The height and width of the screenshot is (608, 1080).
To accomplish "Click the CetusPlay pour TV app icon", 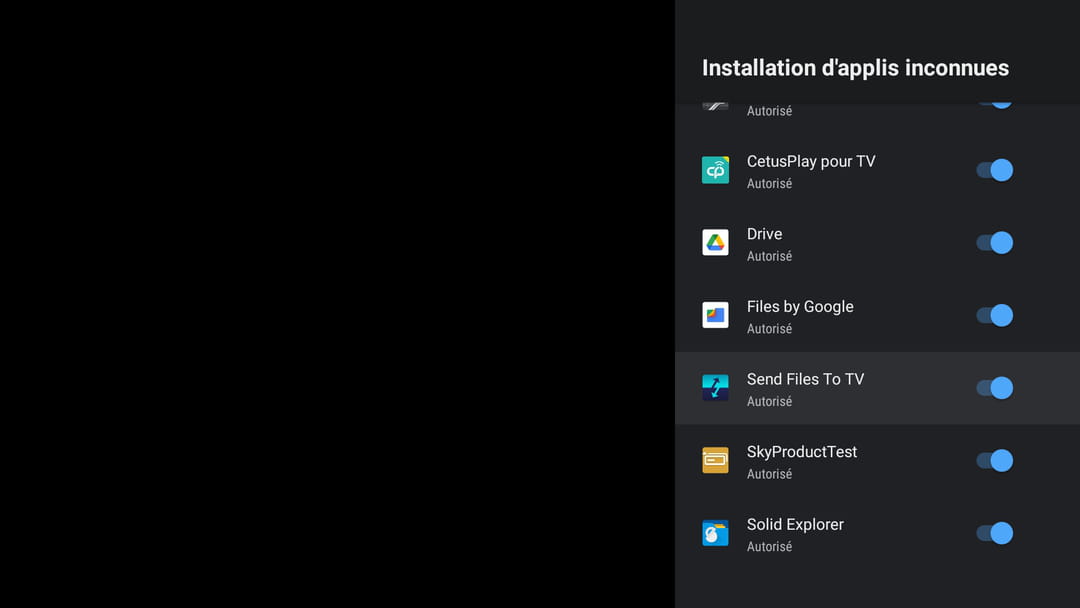I will [715, 170].
